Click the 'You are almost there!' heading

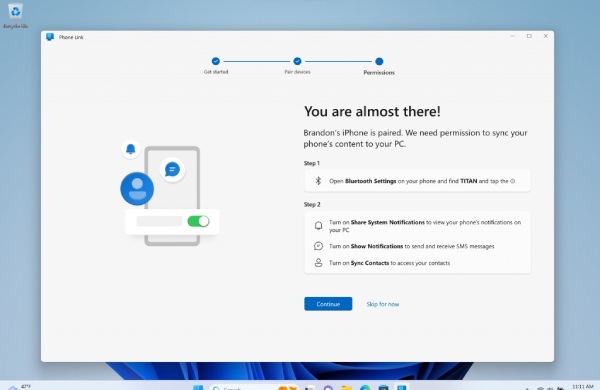(x=372, y=111)
